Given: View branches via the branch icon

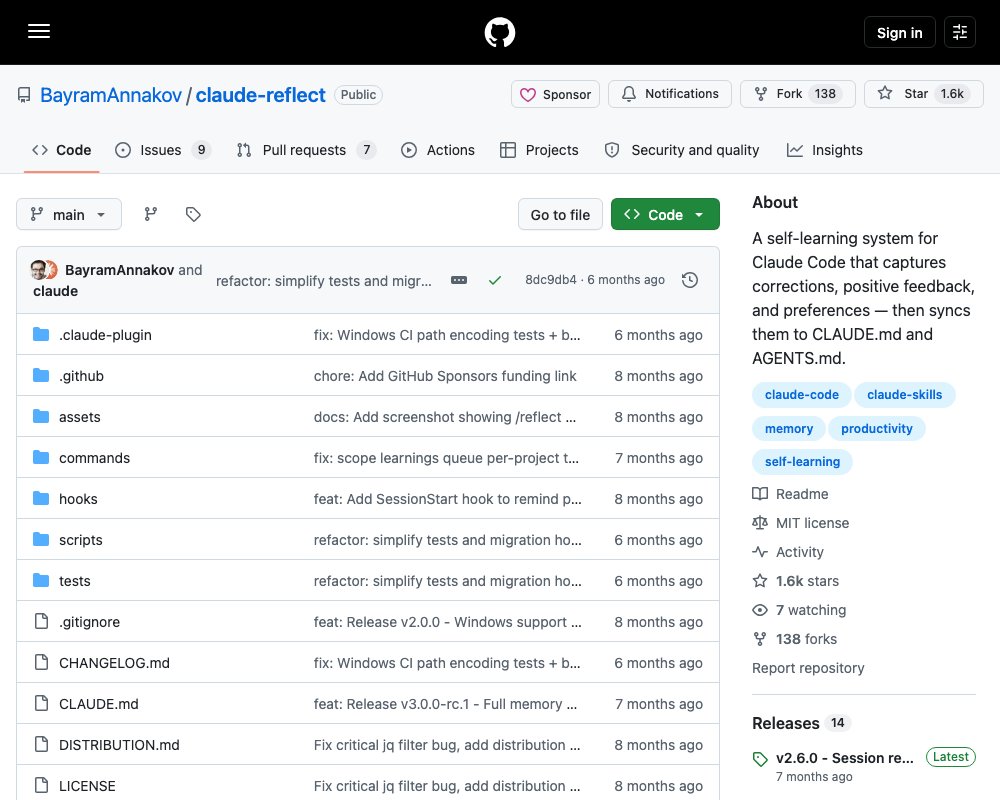Looking at the screenshot, I should [x=151, y=214].
